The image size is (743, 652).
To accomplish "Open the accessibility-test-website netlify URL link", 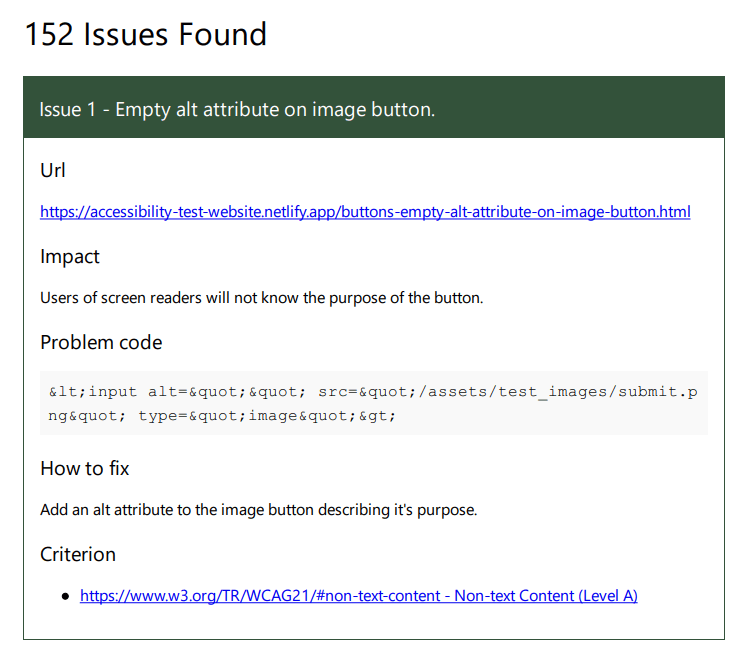I will (364, 212).
